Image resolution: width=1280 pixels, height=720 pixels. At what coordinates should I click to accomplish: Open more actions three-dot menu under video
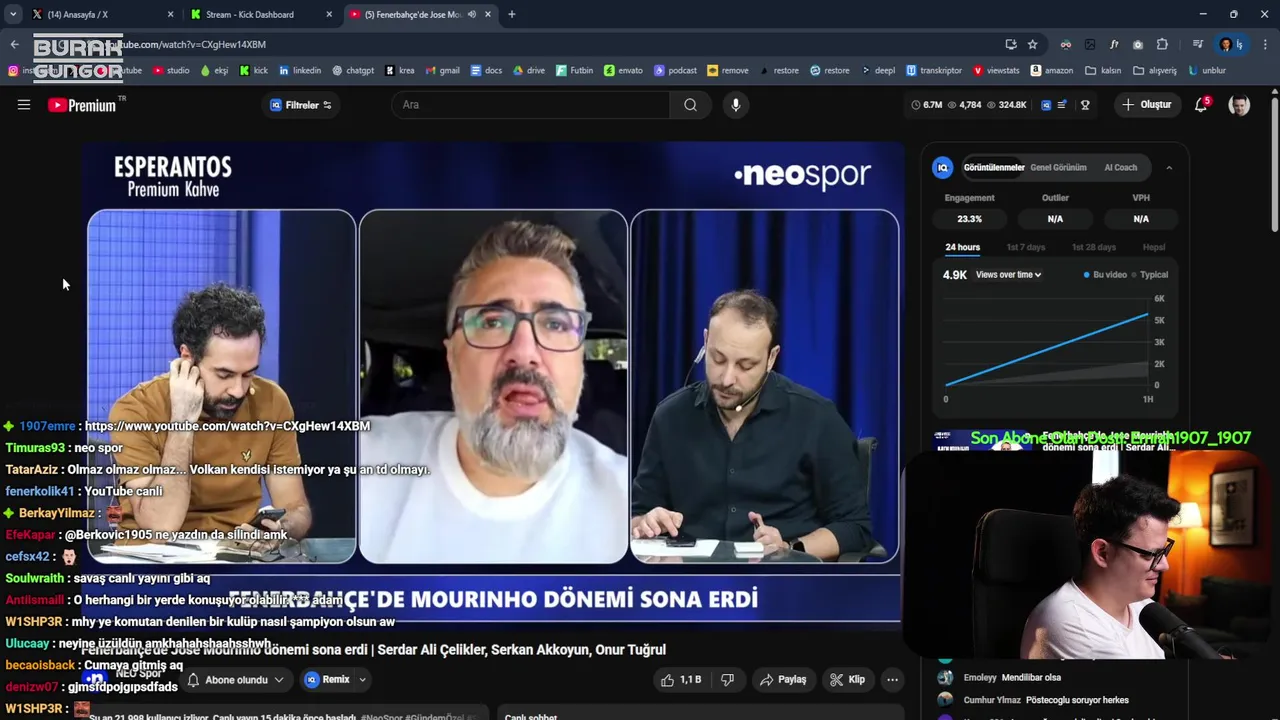(892, 680)
